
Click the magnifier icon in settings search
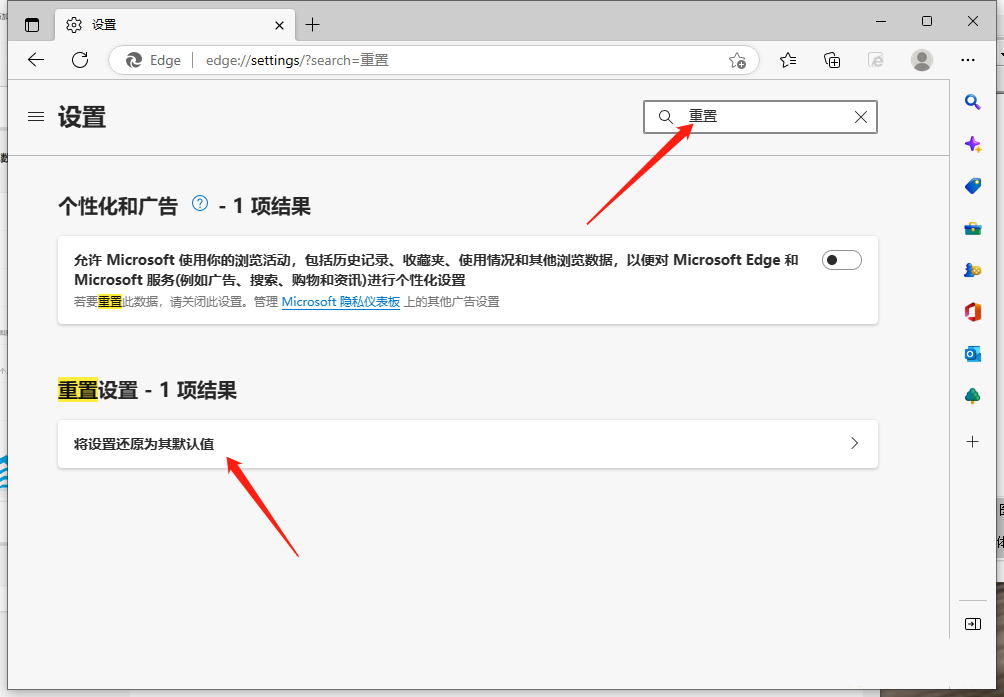pos(665,116)
